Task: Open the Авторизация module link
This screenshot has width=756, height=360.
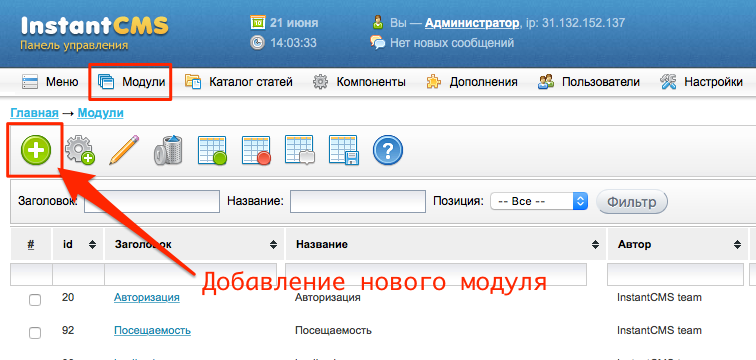Action: (147, 297)
